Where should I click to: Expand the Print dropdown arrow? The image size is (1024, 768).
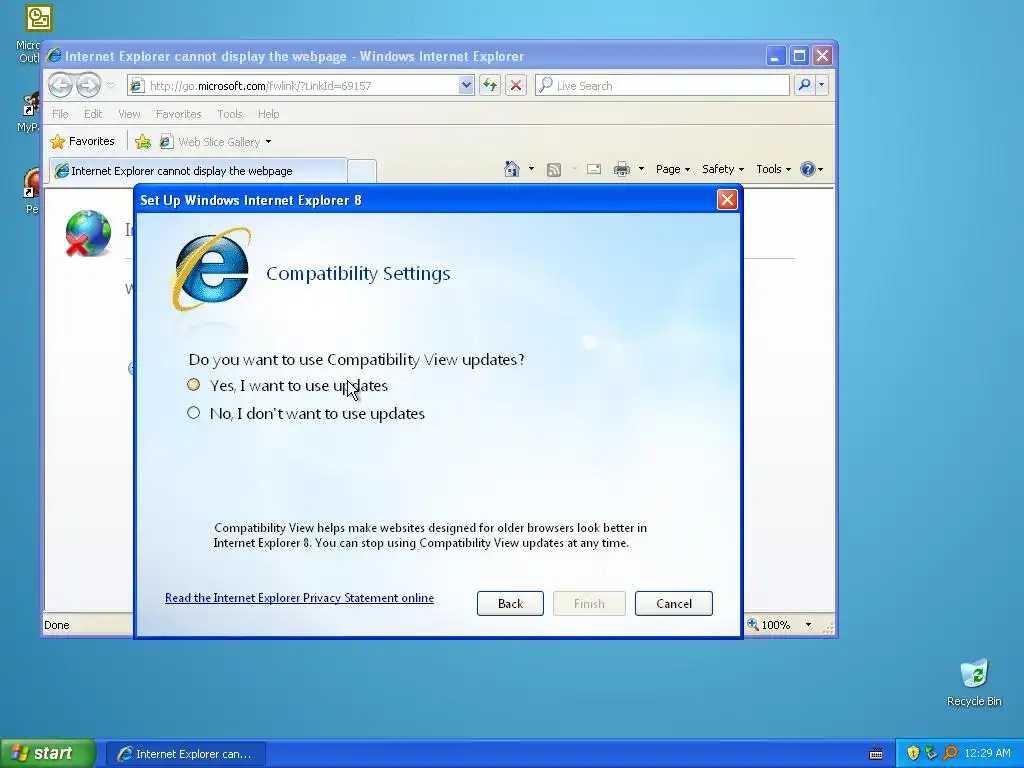(x=641, y=169)
